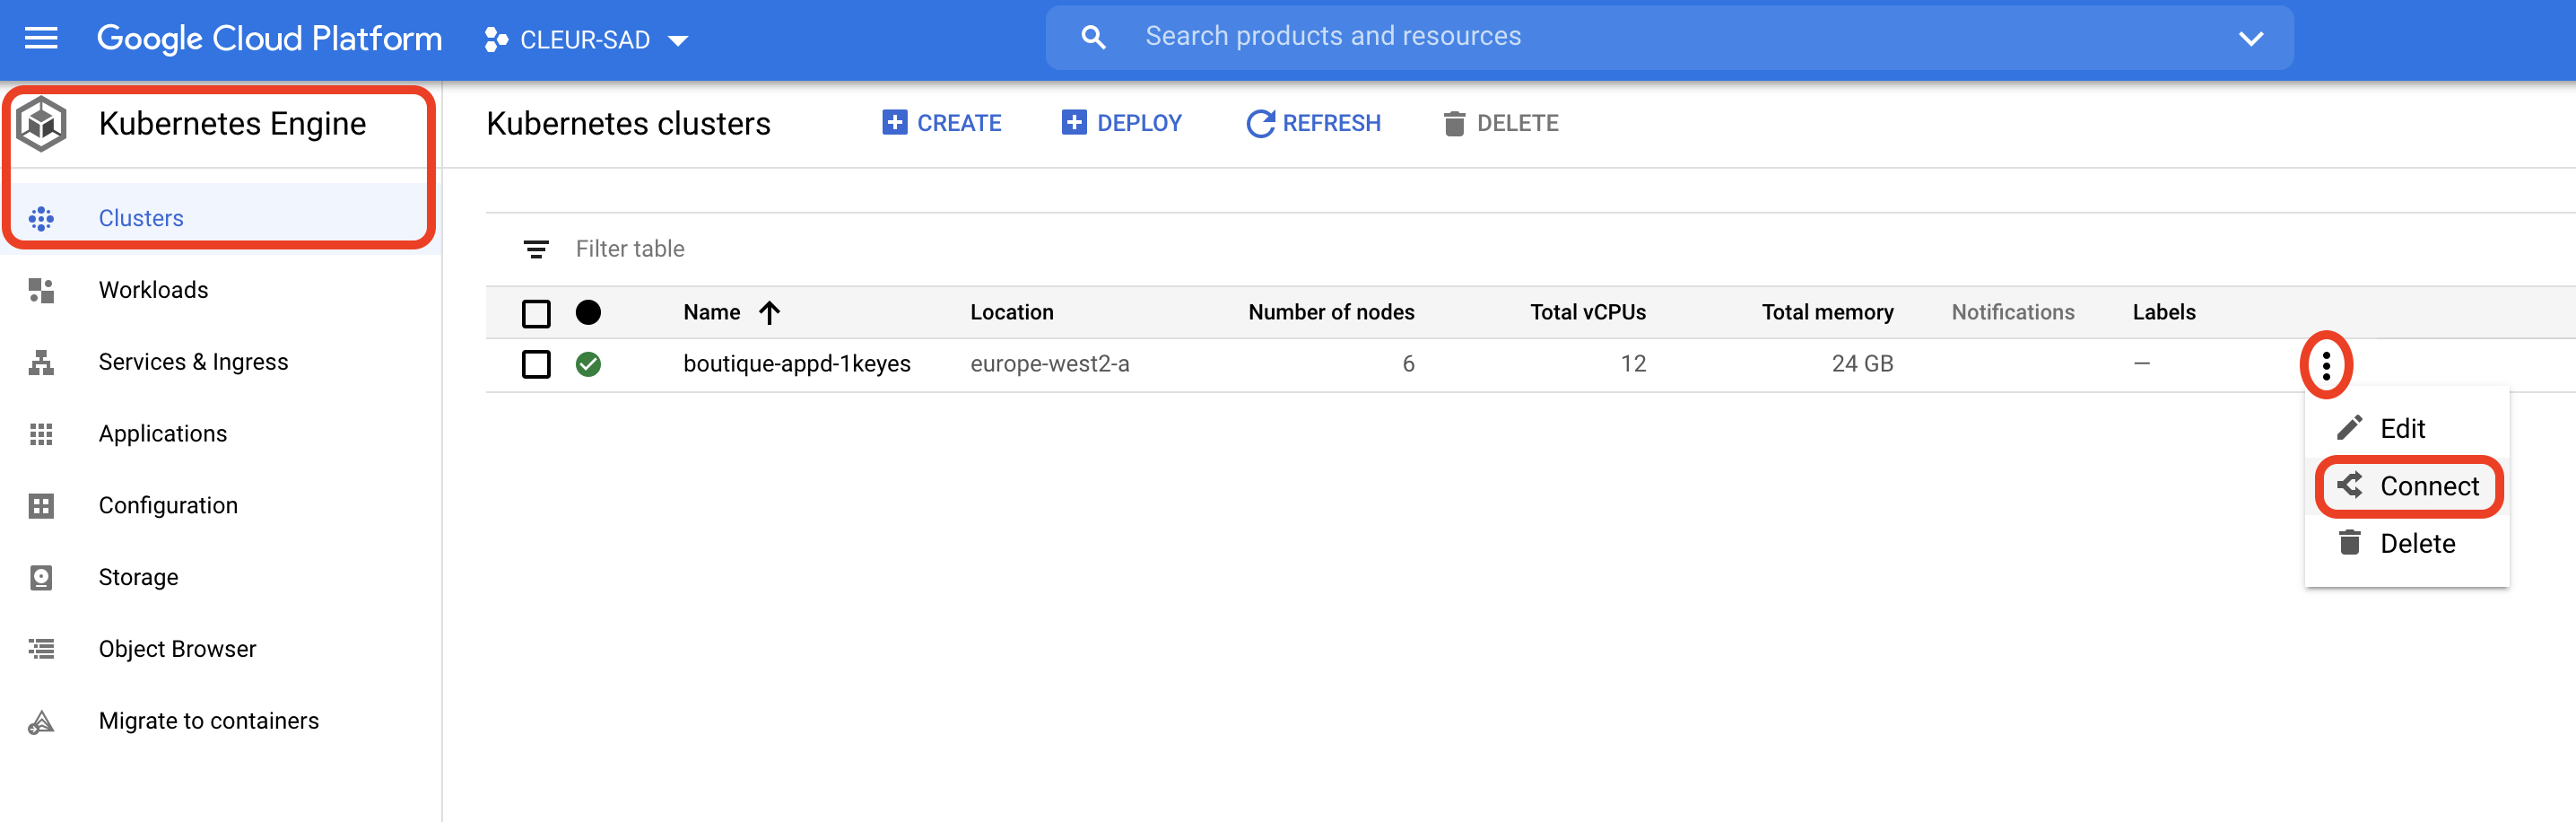The image size is (2576, 822).
Task: Open Services & Ingress in sidebar
Action: pos(220,362)
